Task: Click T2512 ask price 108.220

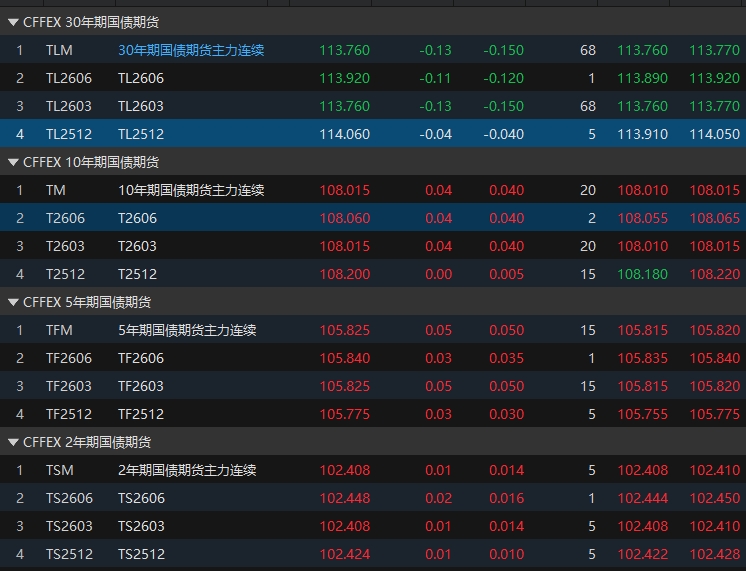Action: pyautogui.click(x=715, y=274)
